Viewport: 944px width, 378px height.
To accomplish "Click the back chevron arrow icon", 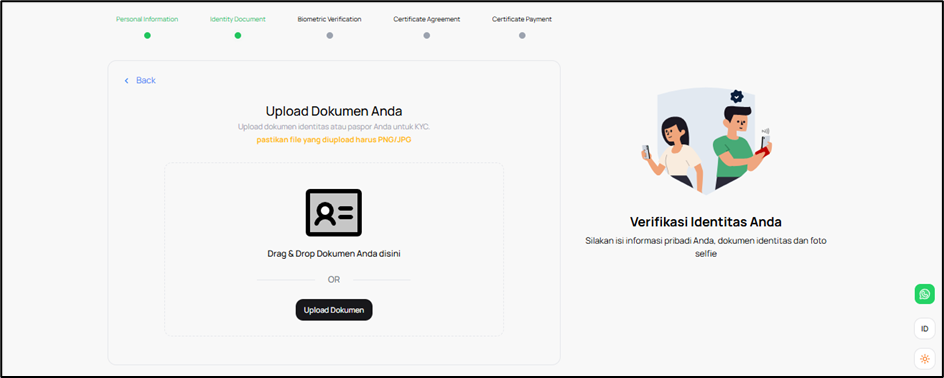I will (126, 81).
